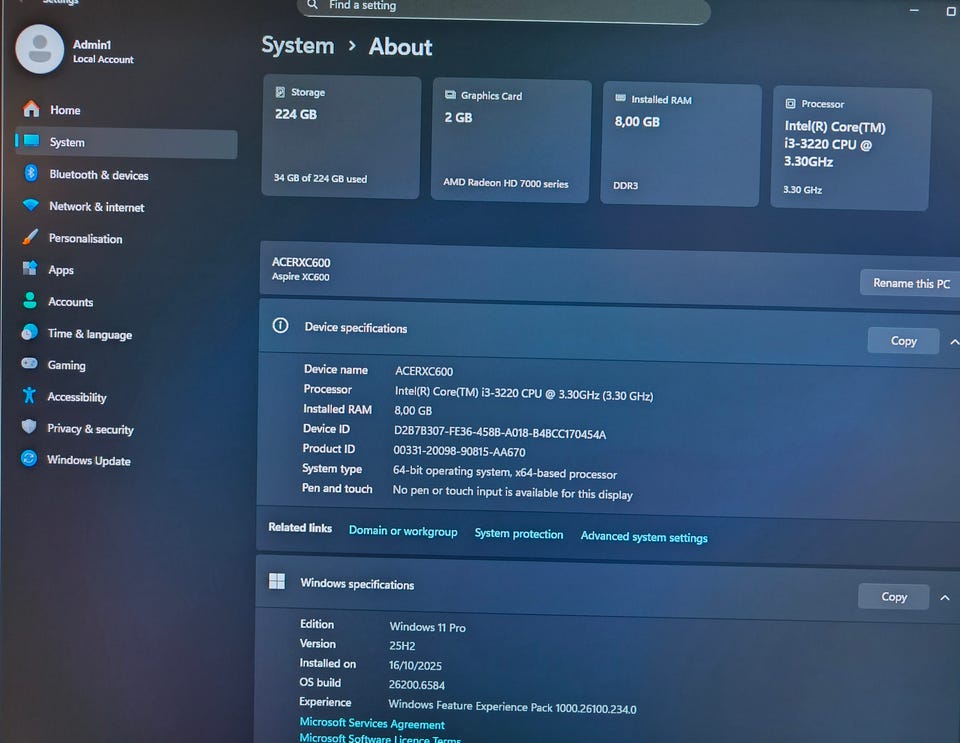Click the Gaming controller icon
The image size is (960, 743).
click(29, 364)
